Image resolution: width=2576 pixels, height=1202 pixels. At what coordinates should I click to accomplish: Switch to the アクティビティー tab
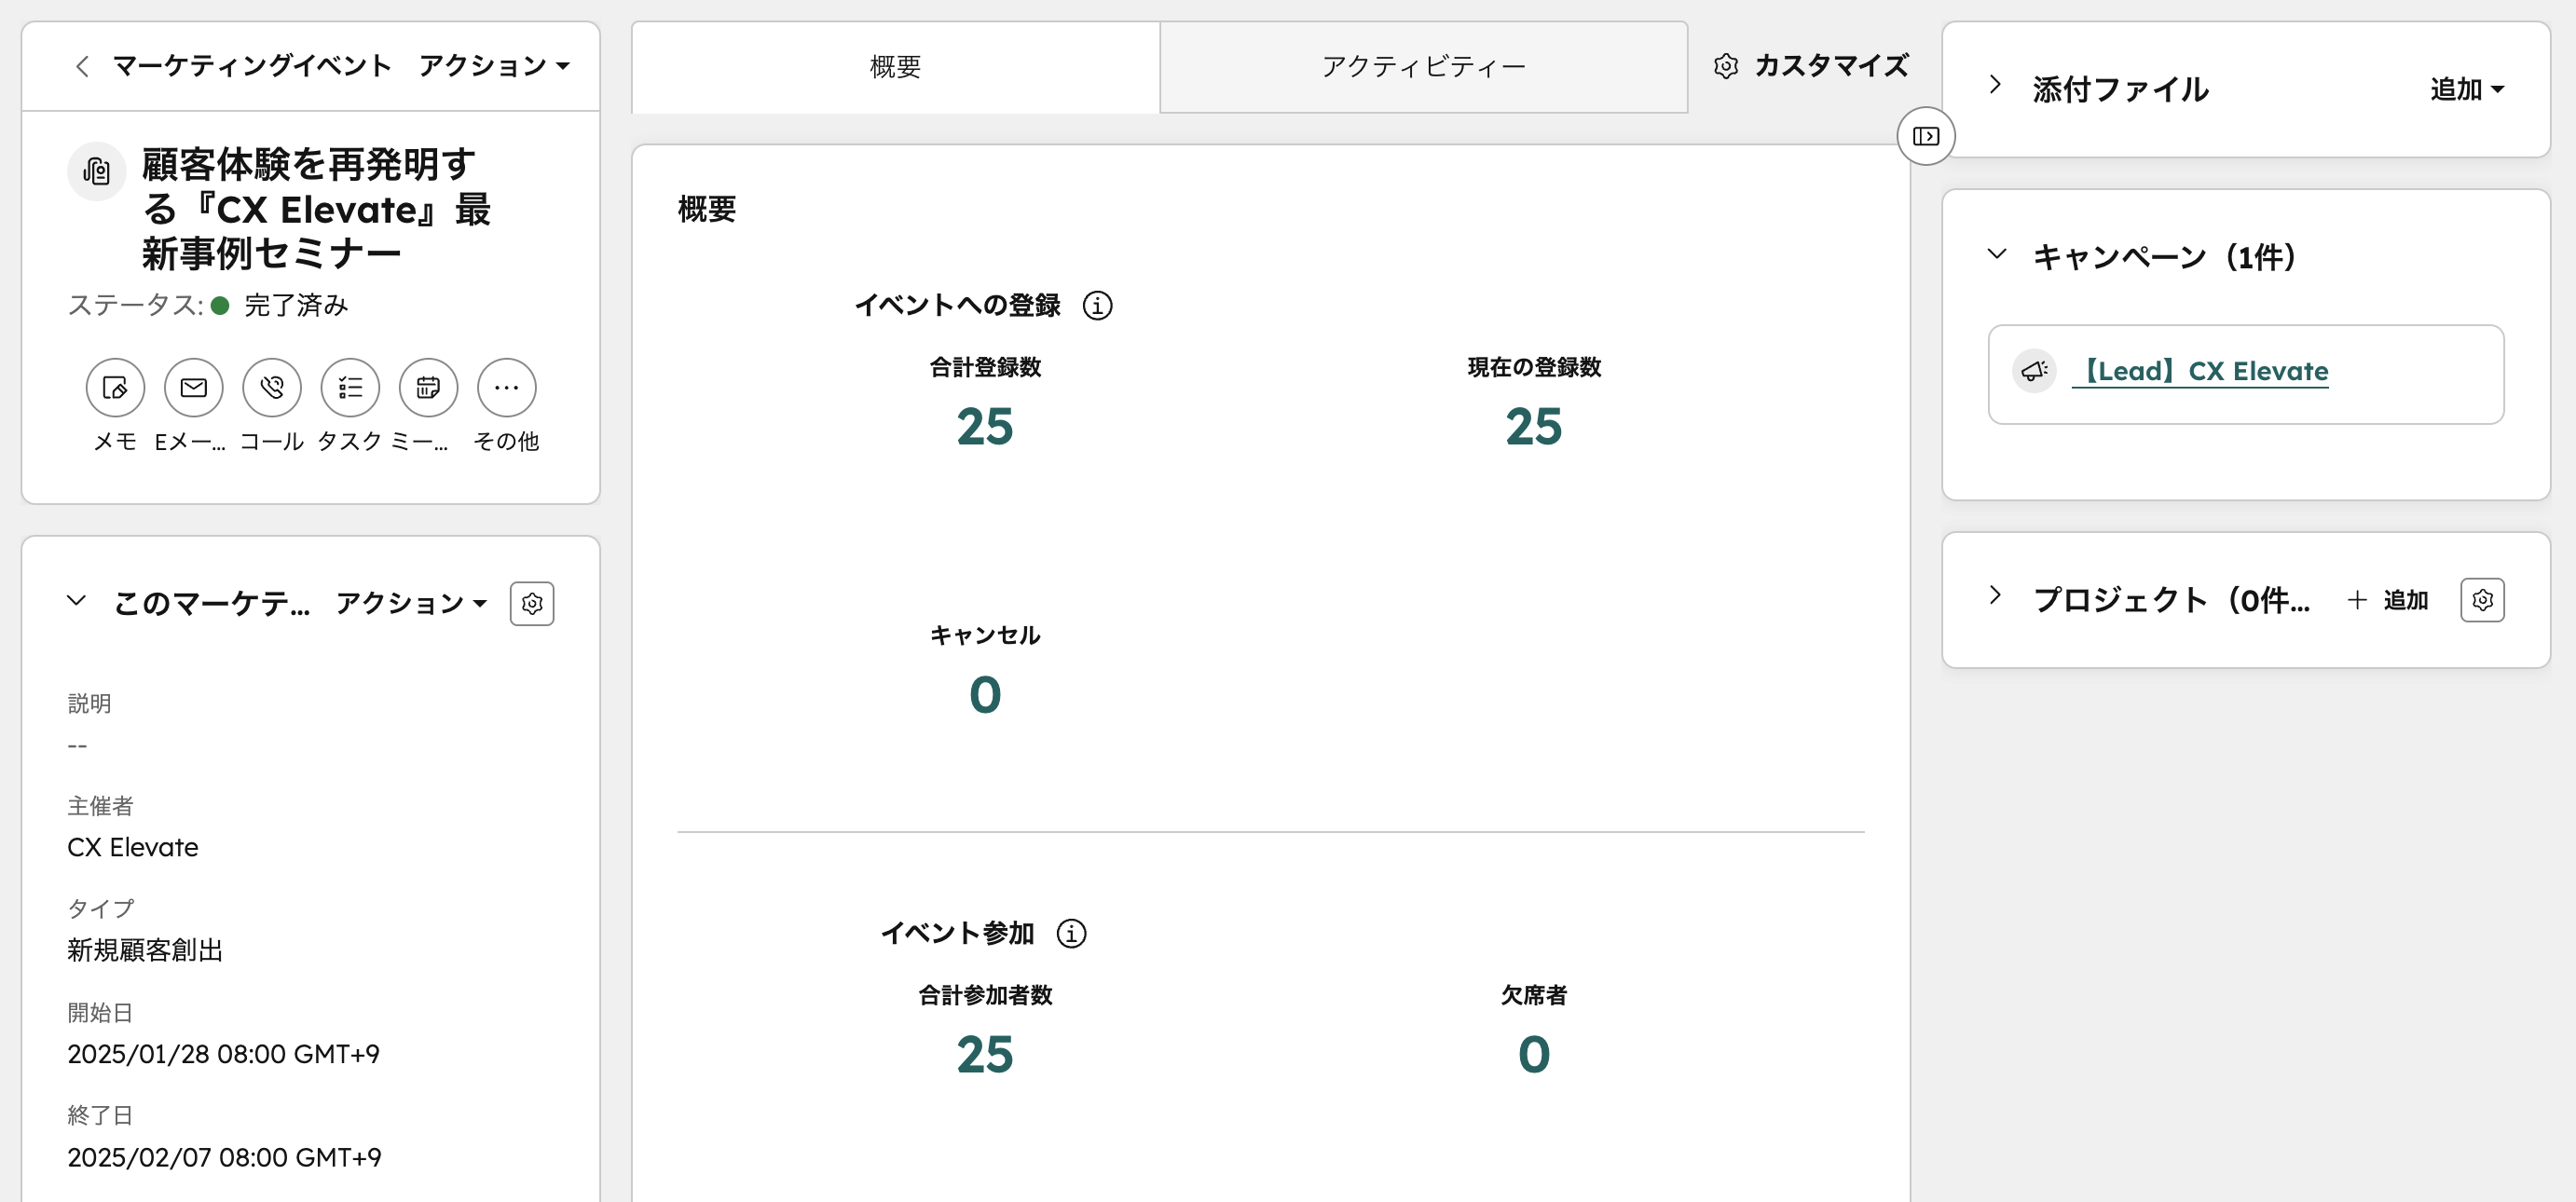pos(1424,67)
